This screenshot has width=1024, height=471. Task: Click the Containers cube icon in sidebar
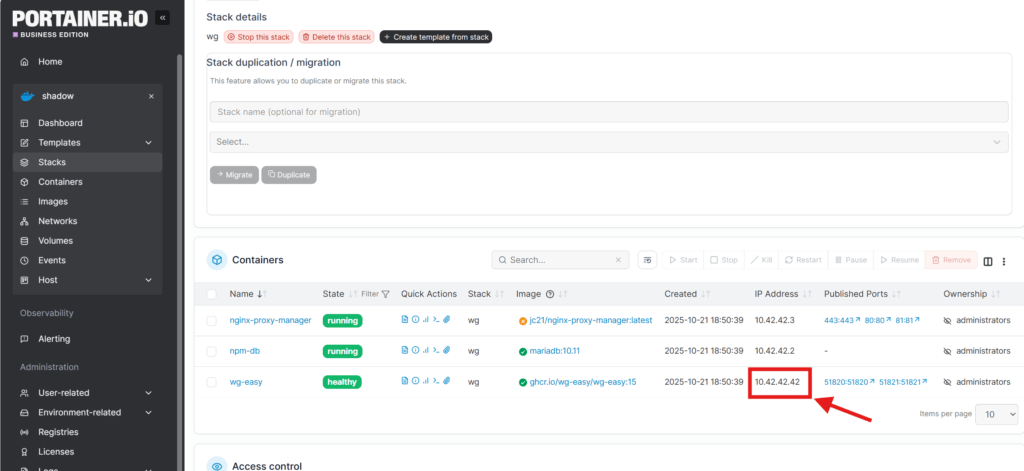point(26,182)
